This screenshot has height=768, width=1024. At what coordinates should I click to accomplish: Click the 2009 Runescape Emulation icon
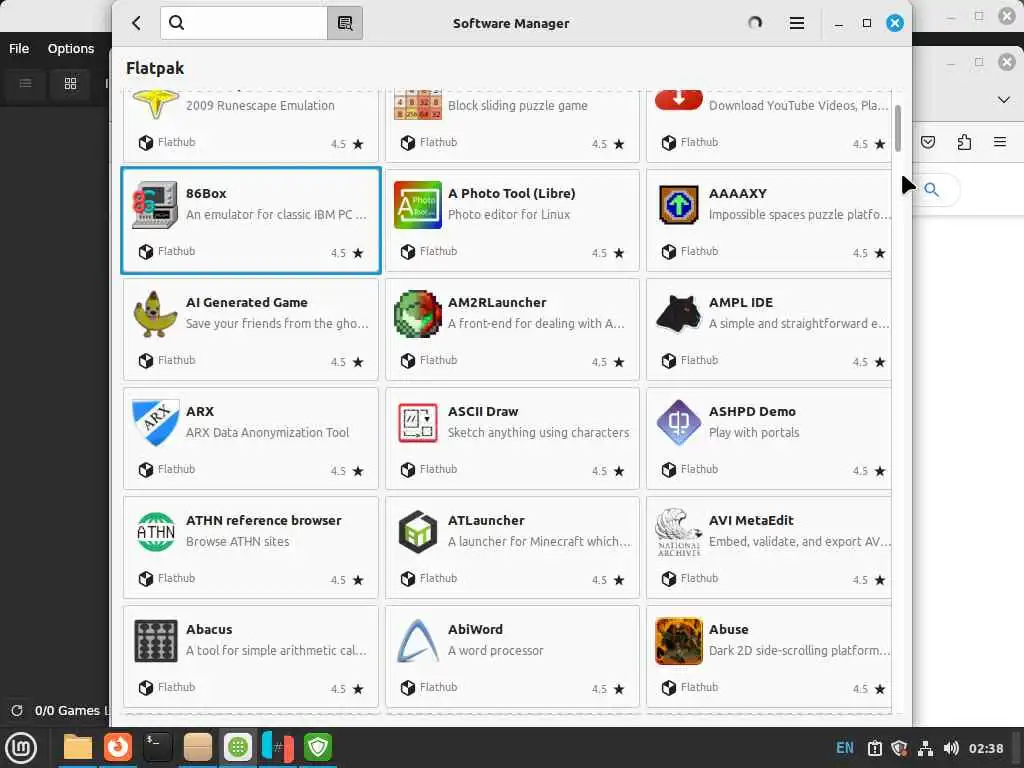click(155, 104)
